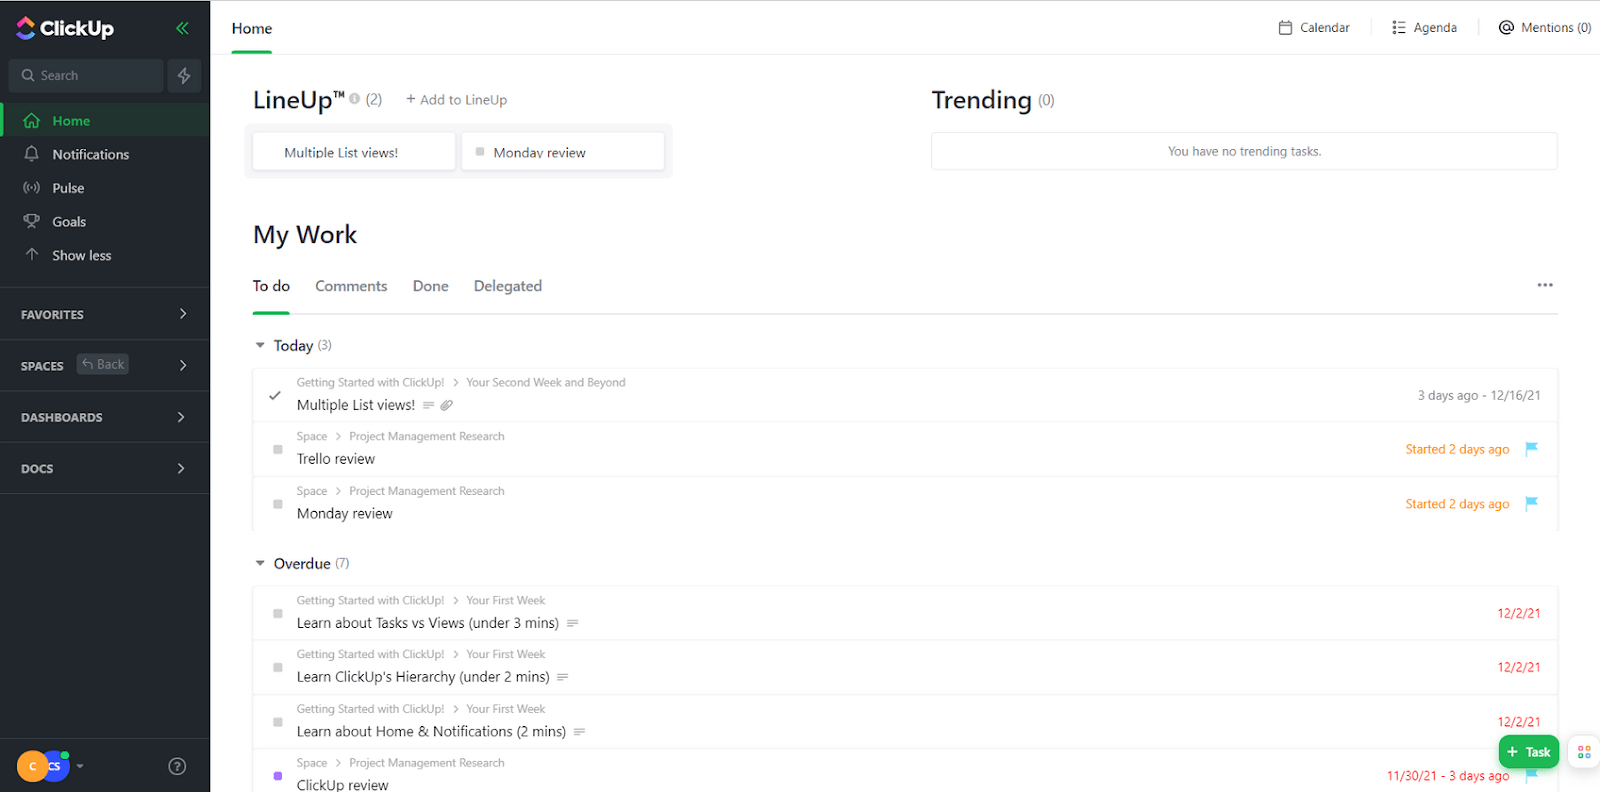
Task: Click the Home icon in sidebar
Action: (32, 121)
